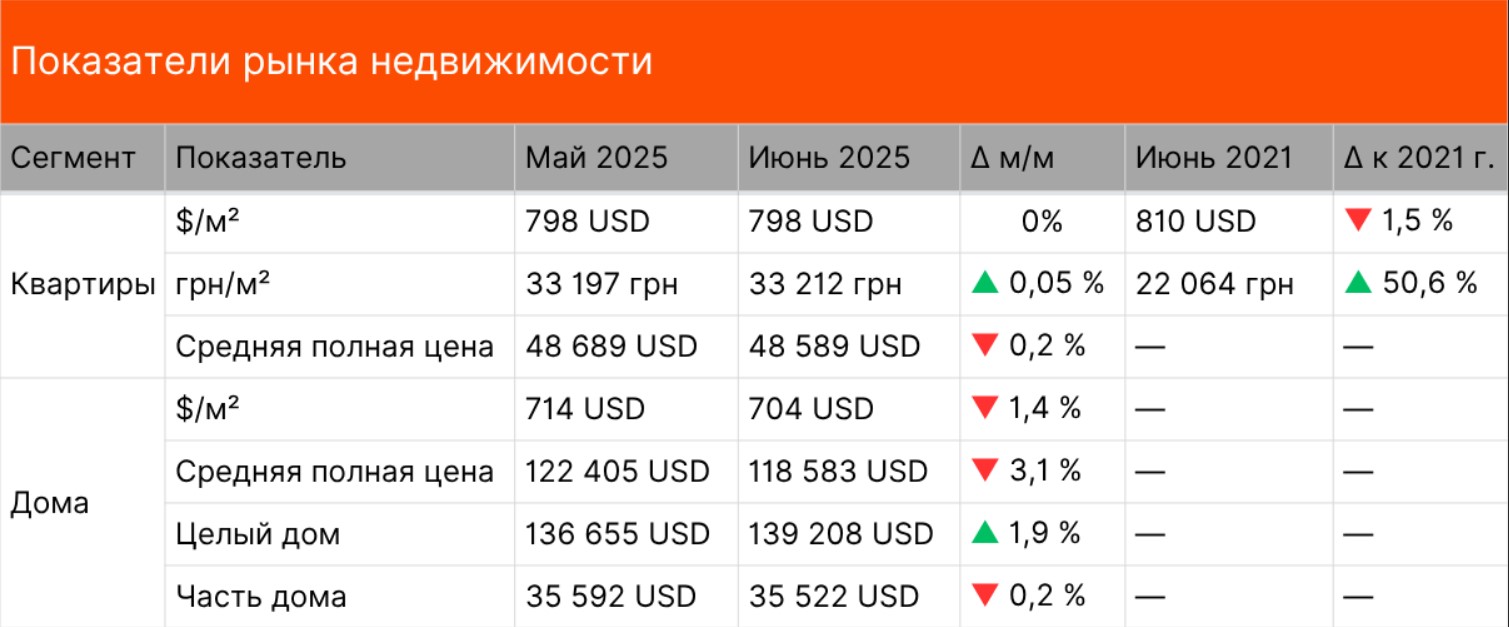This screenshot has height=627, width=1509.
Task: Click the red down triangle beside 3,1 %
Action: pos(985,471)
